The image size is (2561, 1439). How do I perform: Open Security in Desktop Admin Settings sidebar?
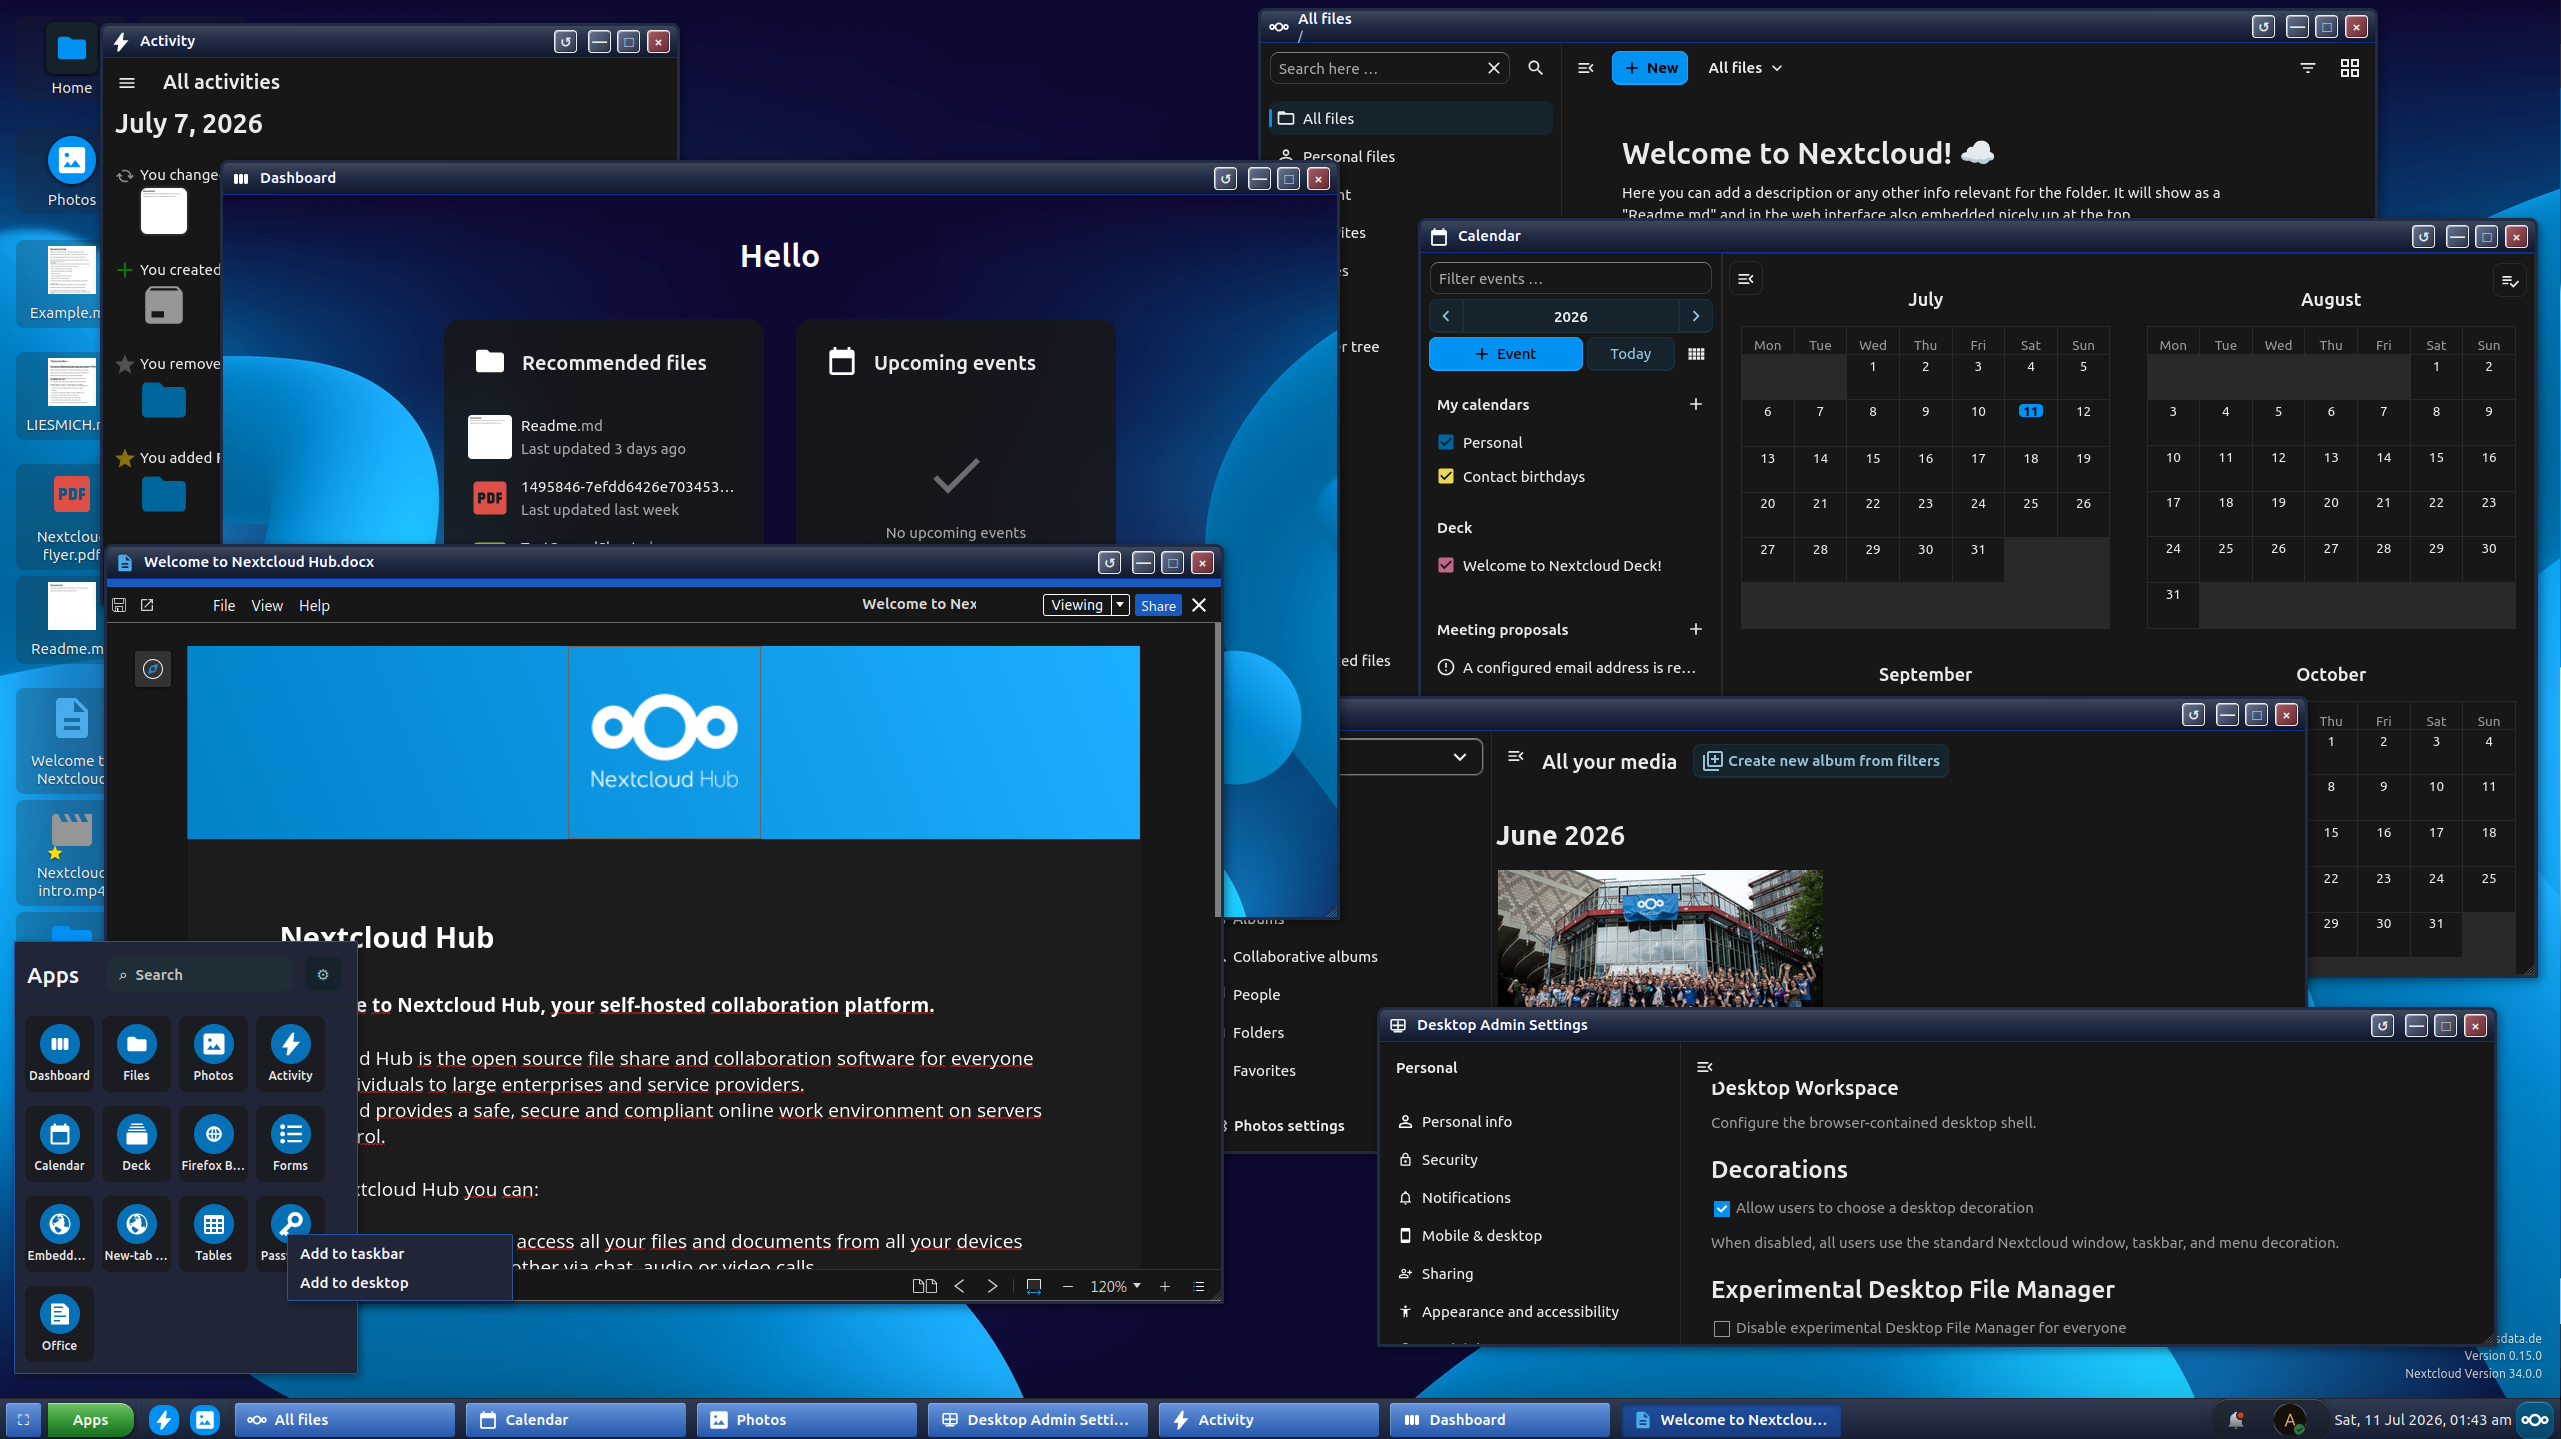tap(1449, 1159)
